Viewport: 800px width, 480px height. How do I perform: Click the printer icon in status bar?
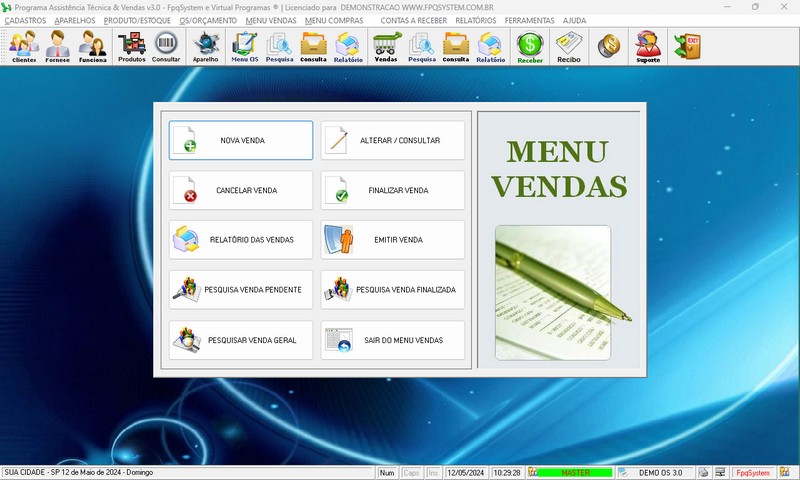click(x=704, y=472)
